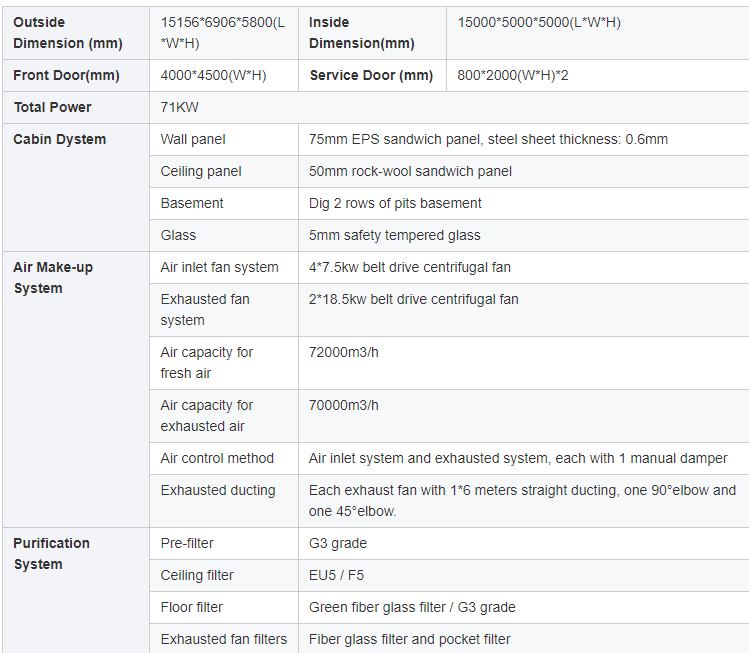This screenshot has width=749, height=653.
Task: Click the 5mm safety tempered glass cell
Action: [395, 235]
